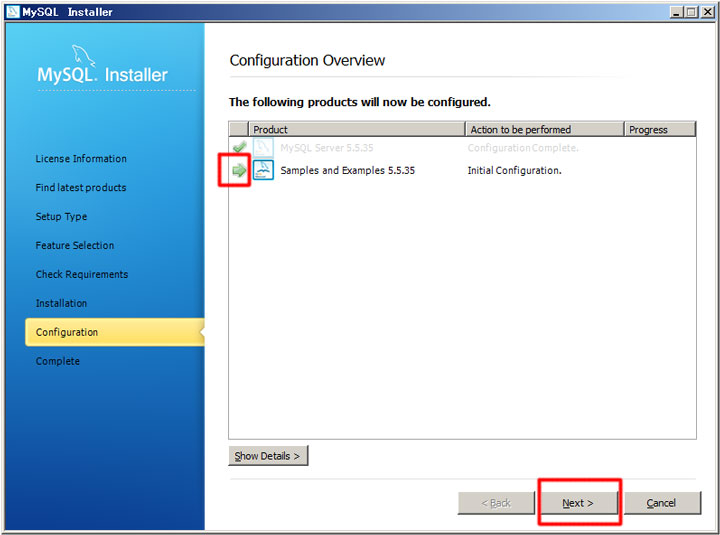Click the Product column header
The image size is (720, 535).
(x=357, y=130)
